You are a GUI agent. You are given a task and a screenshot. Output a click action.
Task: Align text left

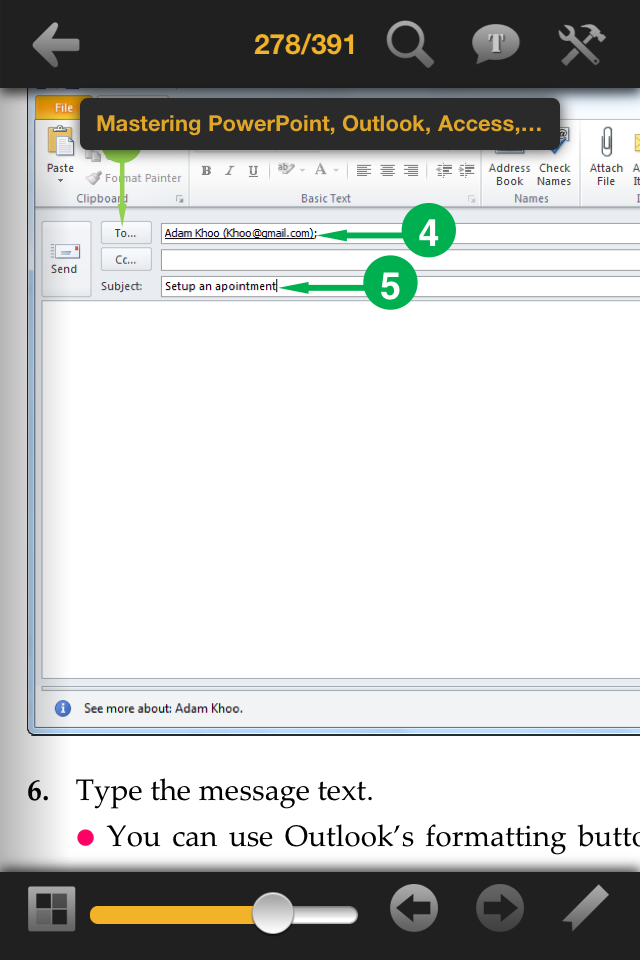(364, 170)
